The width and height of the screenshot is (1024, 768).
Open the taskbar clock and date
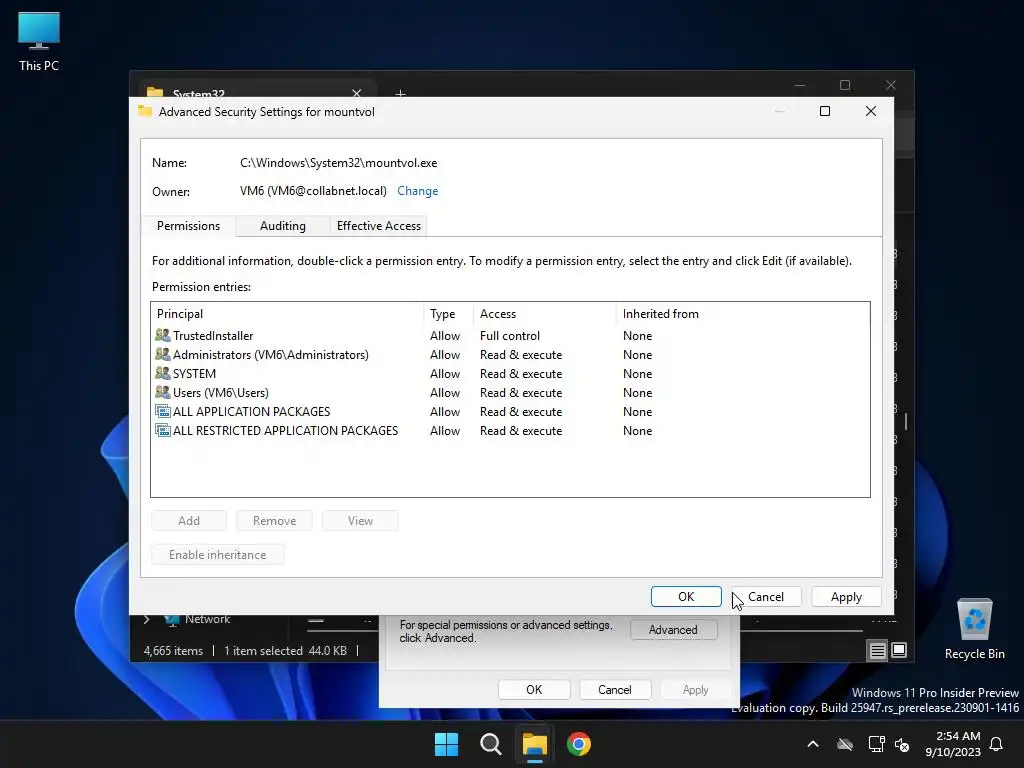point(953,744)
